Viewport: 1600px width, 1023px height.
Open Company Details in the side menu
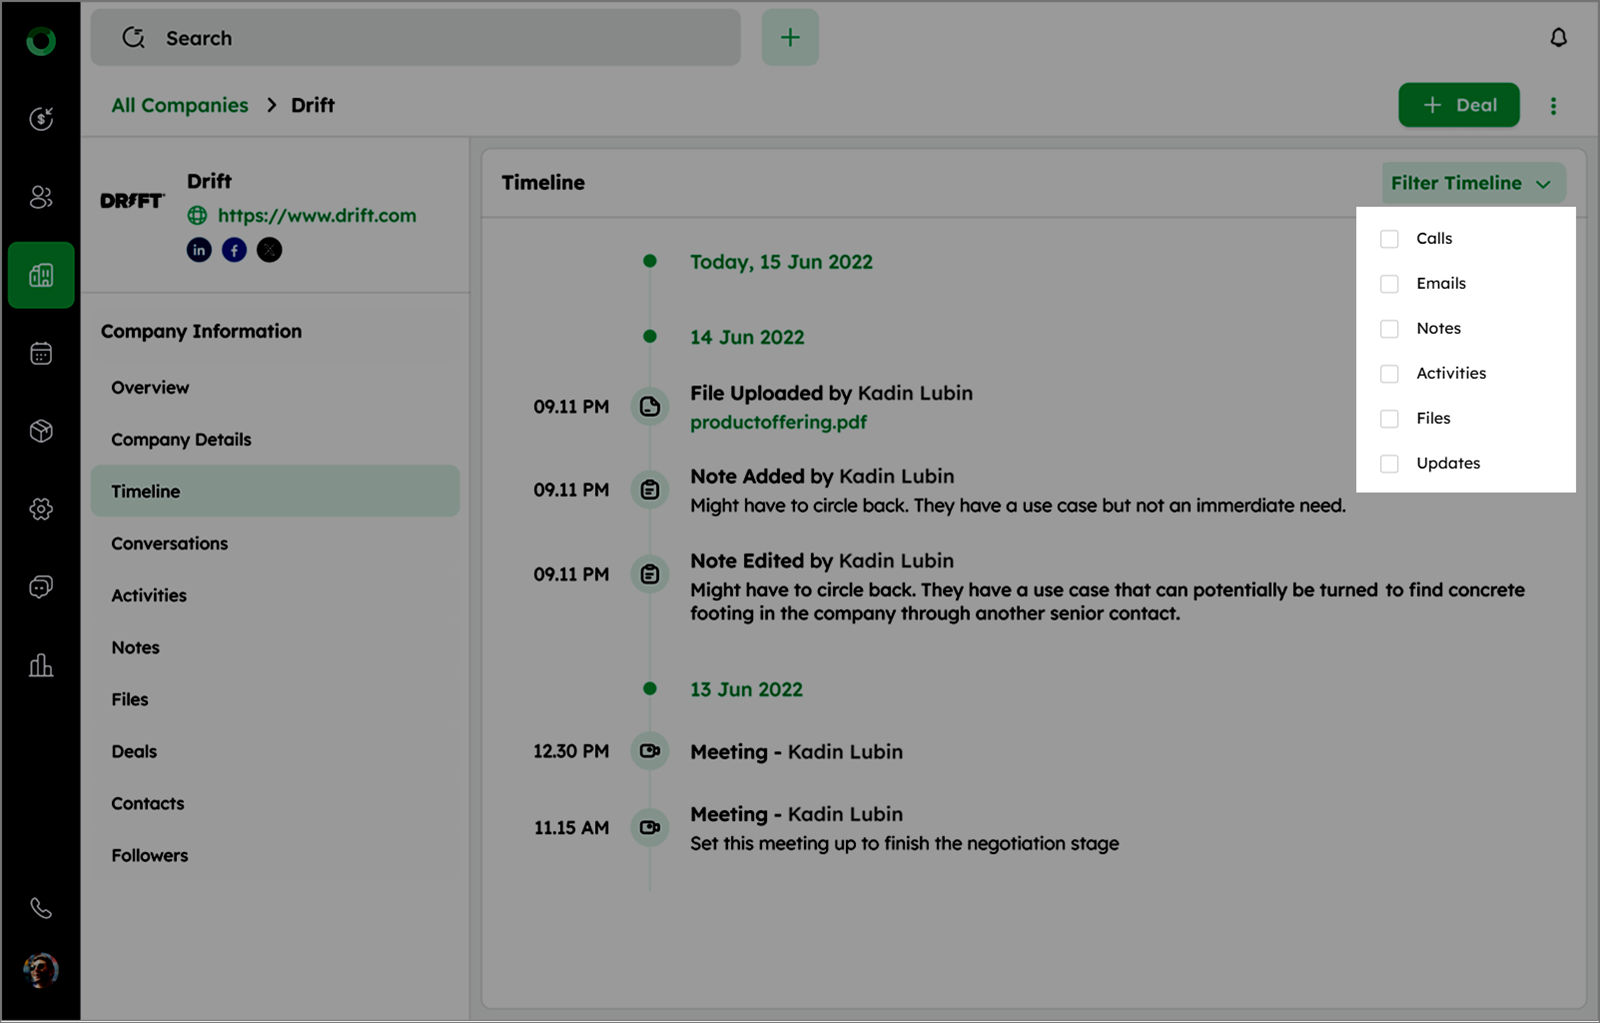(181, 440)
